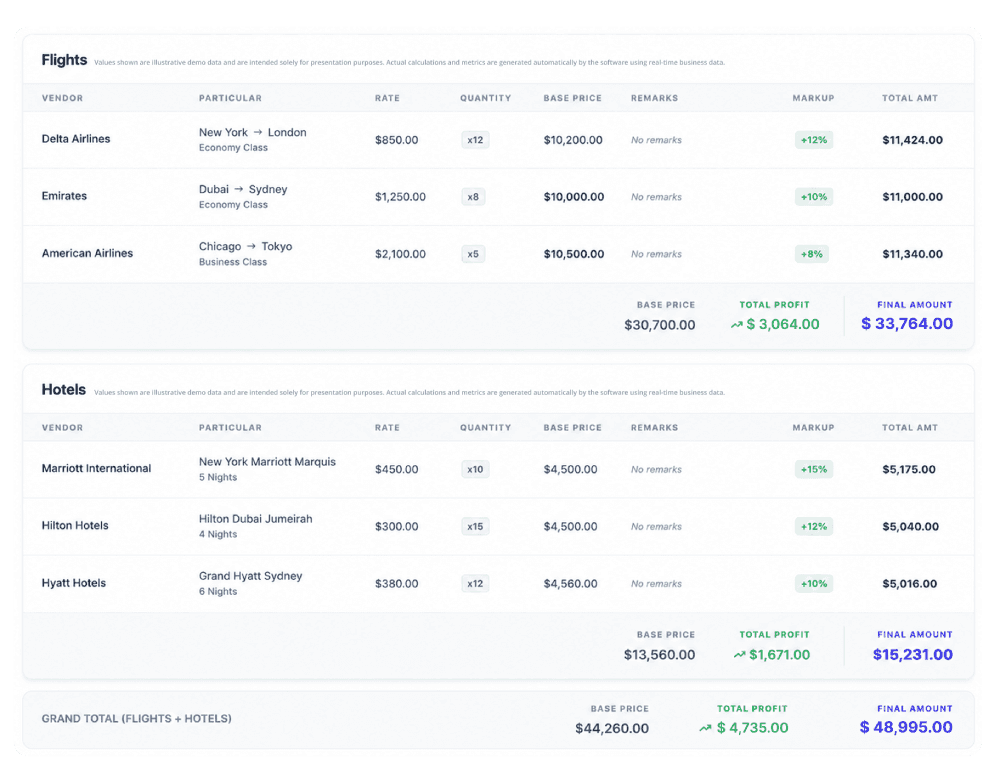Click the arrow between New York and London

pyautogui.click(x=258, y=132)
